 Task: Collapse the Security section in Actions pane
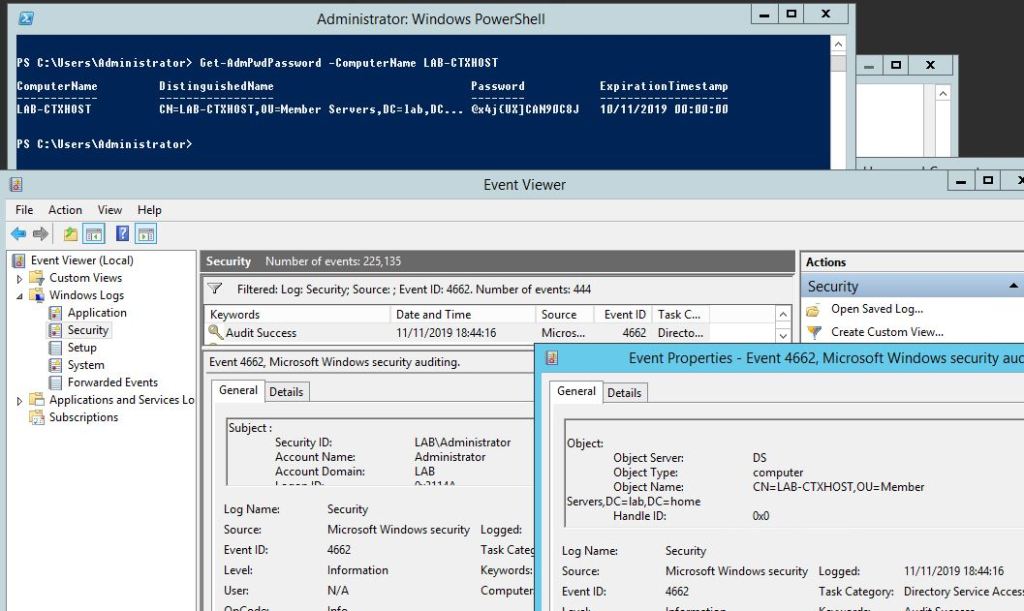[1013, 286]
